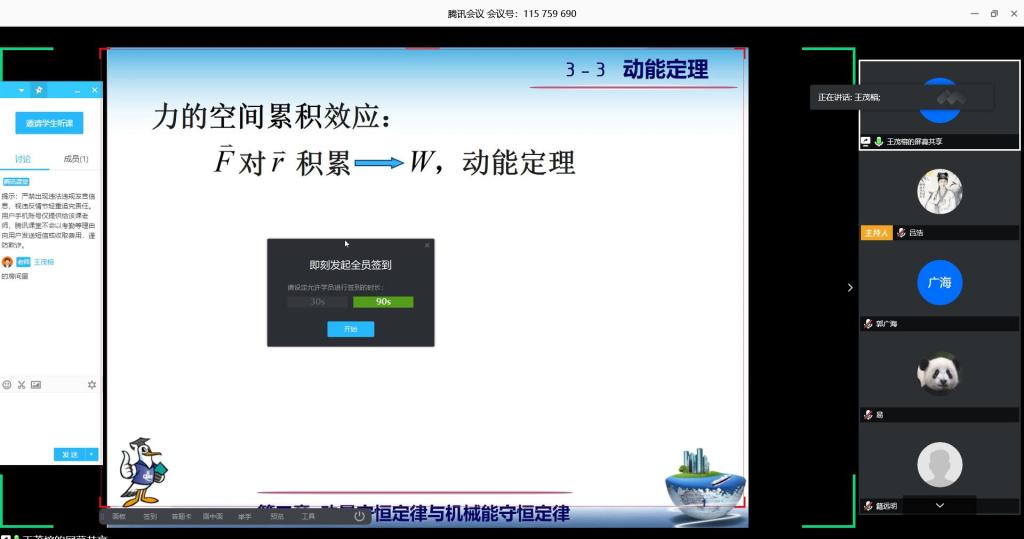Close the 即刻发起全员签到 dialog
1024x539 pixels.
[x=427, y=245]
